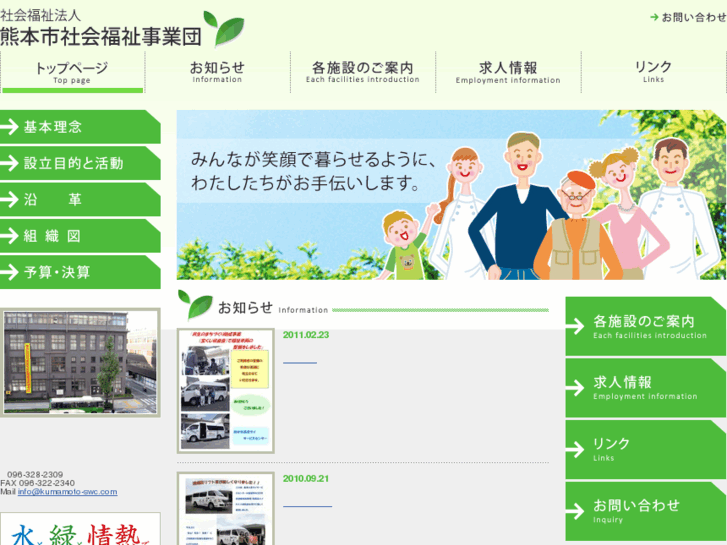The image size is (727, 545).
Task: Click arrow icon on right リンク button
Action: [x=575, y=449]
